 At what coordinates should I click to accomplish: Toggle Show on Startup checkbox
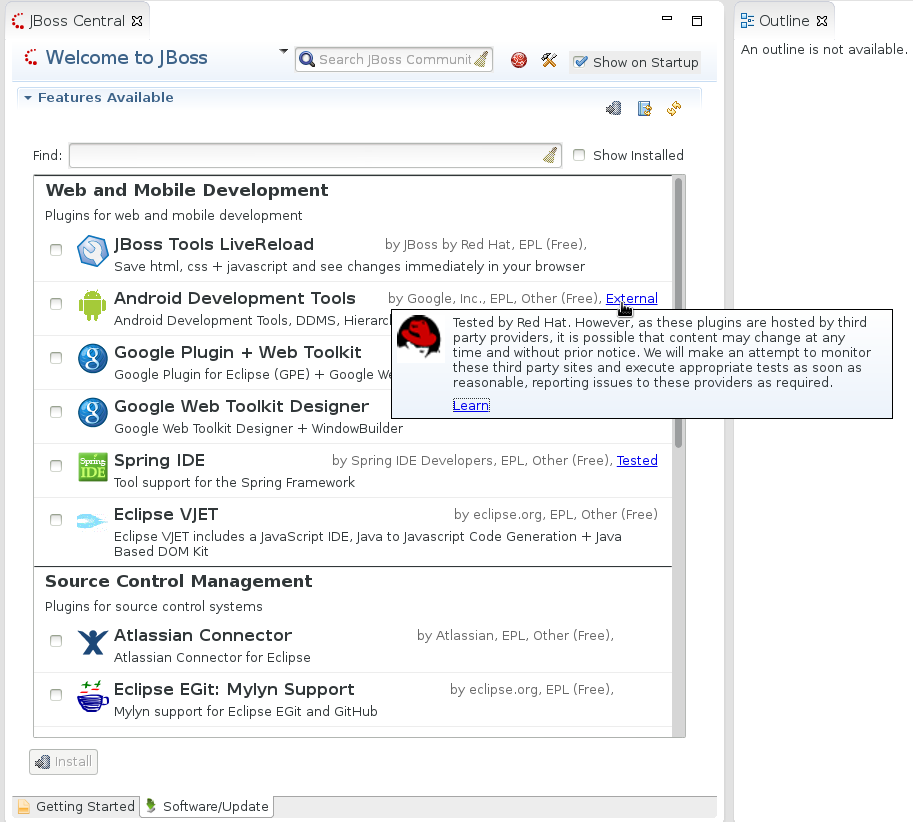[x=581, y=62]
